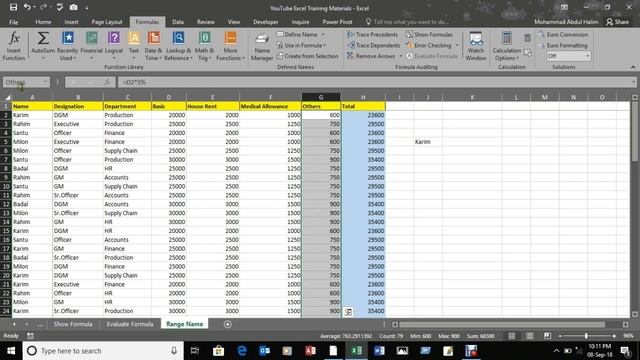Click Trace Precedents
The width and height of the screenshot is (640, 360).
[x=372, y=35]
